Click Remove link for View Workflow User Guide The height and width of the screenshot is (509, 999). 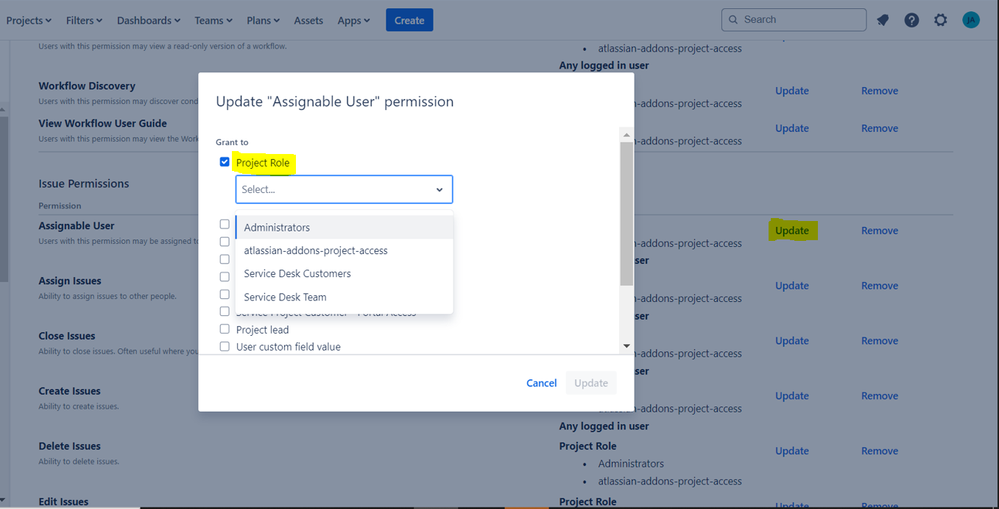(880, 128)
